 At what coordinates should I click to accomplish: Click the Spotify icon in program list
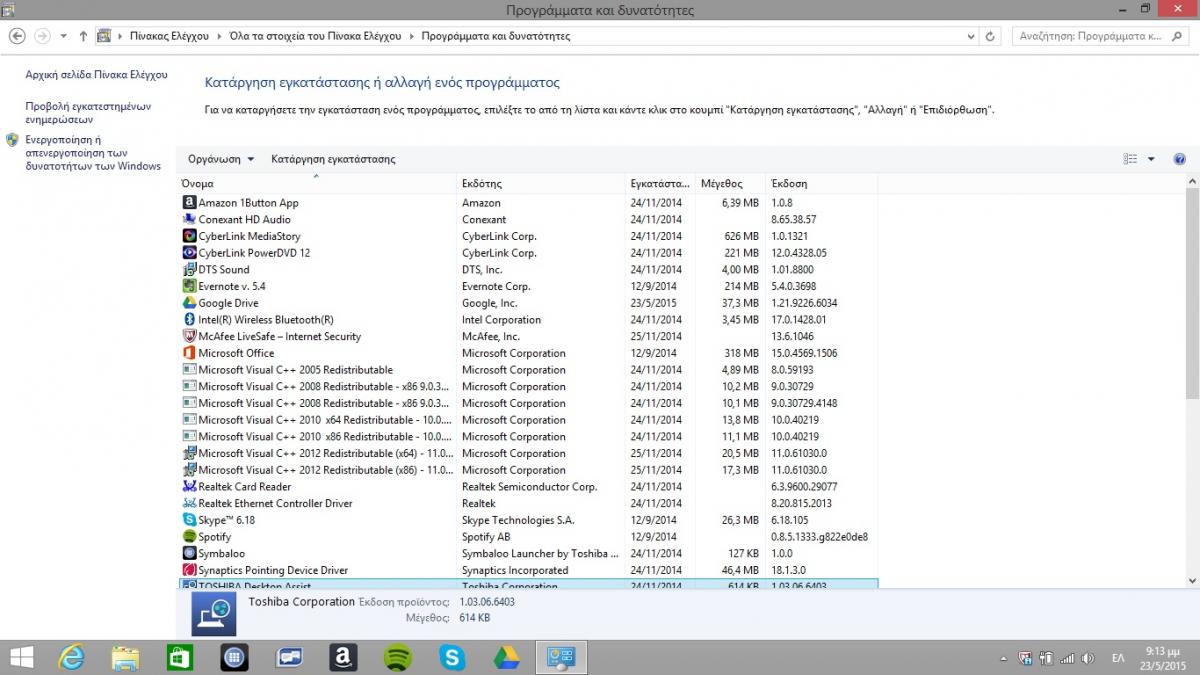coord(190,537)
